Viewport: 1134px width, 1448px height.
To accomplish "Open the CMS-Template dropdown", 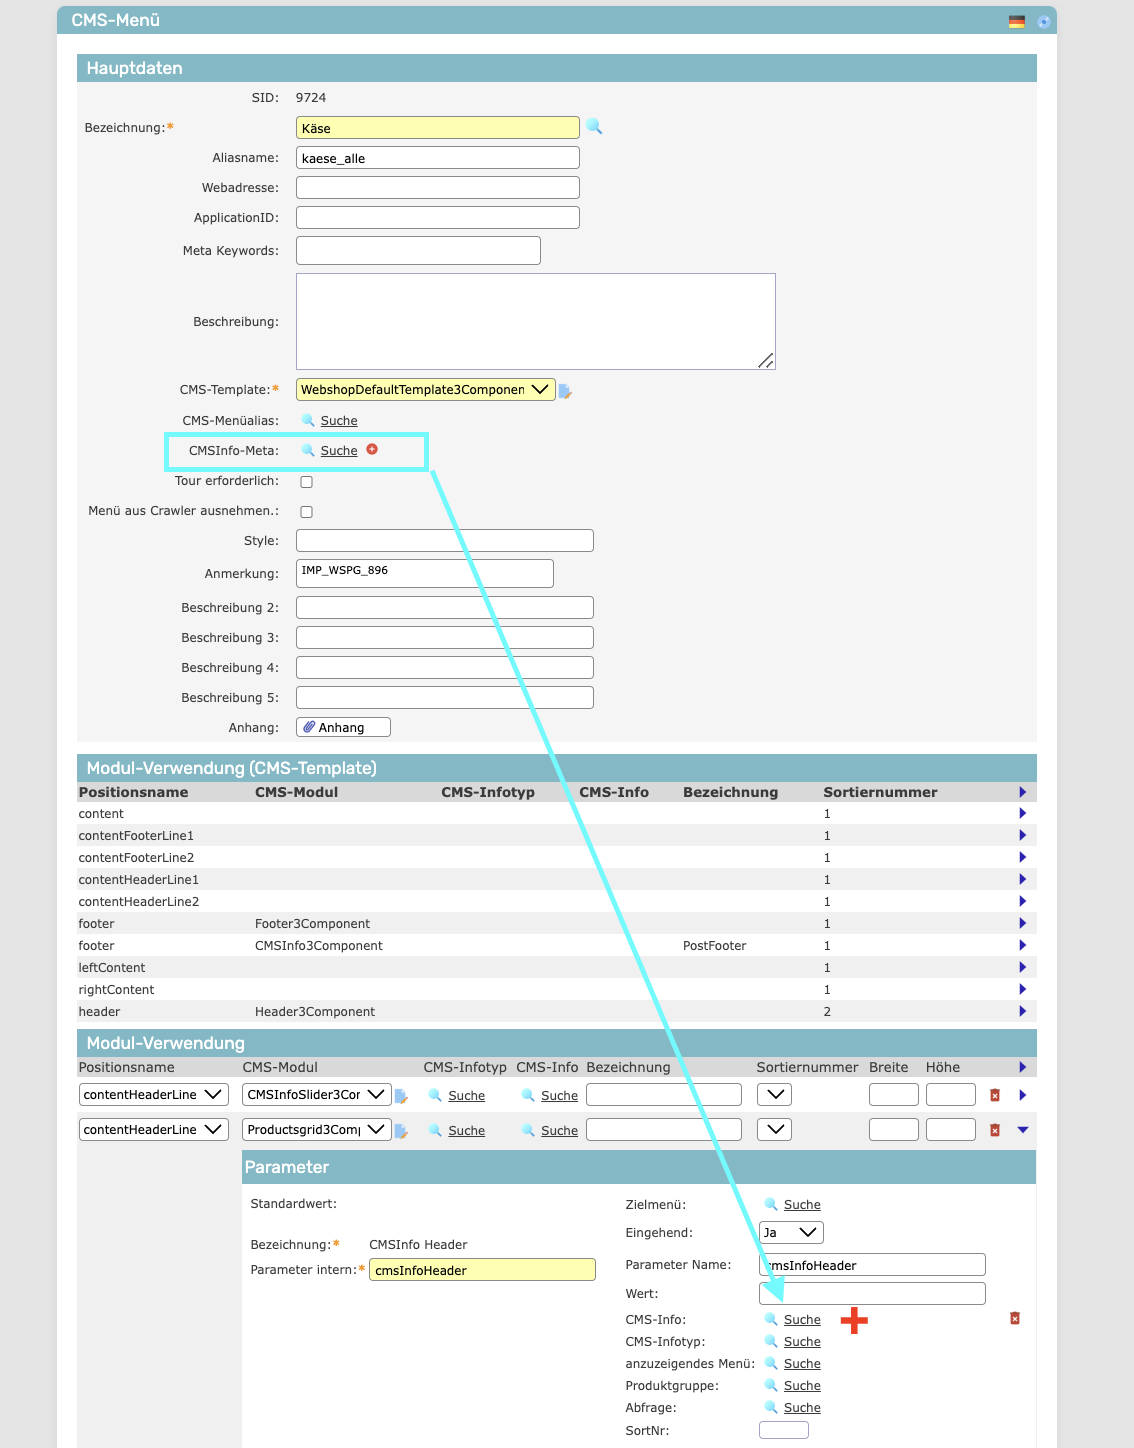I will coord(426,390).
